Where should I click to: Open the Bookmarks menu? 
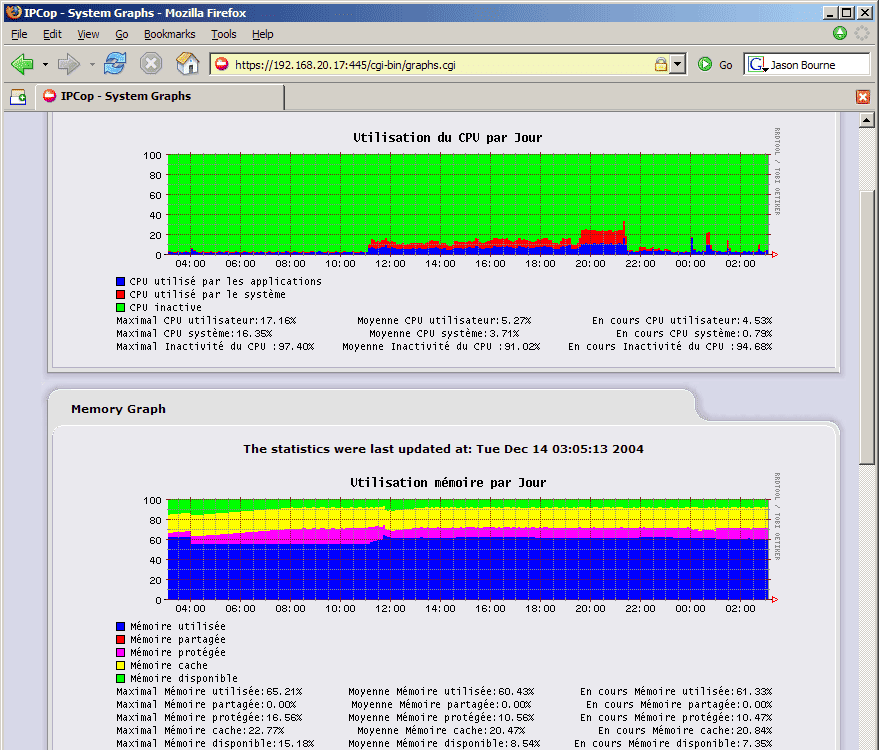tap(169, 34)
